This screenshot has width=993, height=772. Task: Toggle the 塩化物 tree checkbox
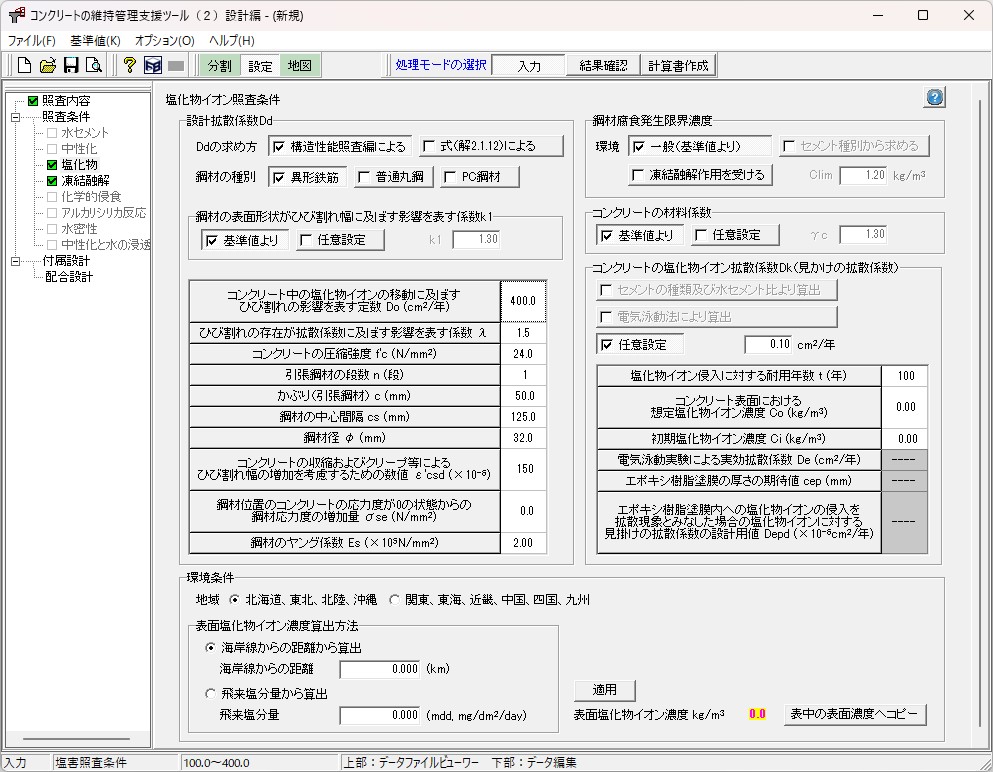[52, 165]
